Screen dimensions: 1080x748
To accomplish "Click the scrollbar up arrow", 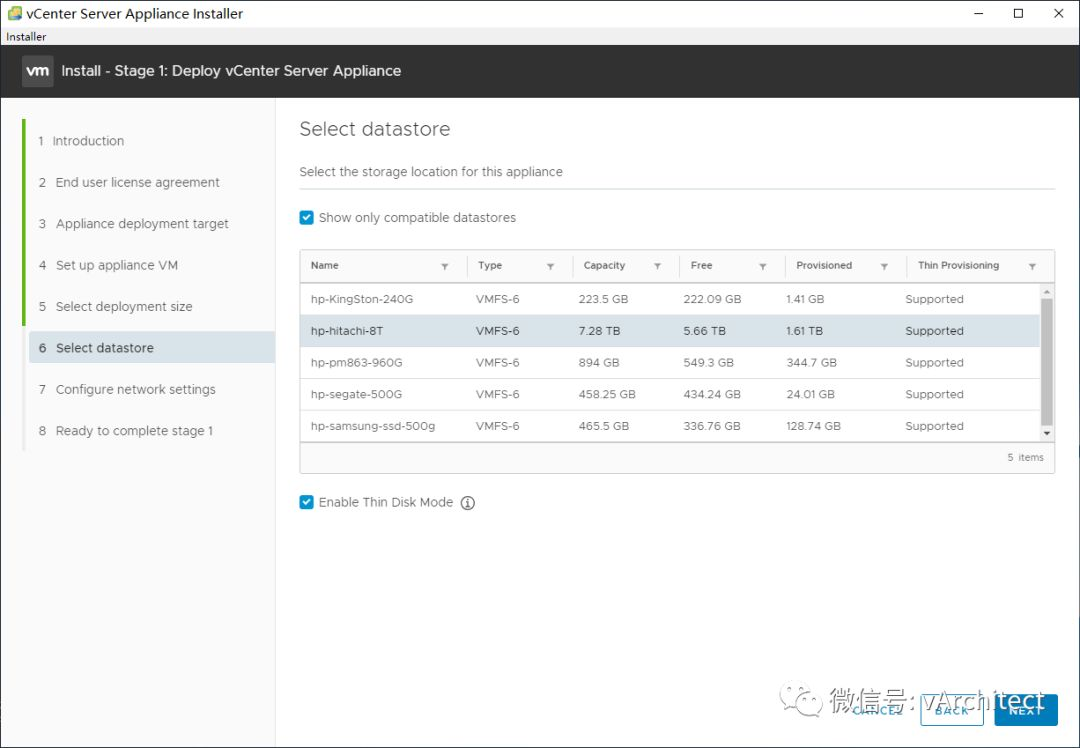I will pos(1047,292).
